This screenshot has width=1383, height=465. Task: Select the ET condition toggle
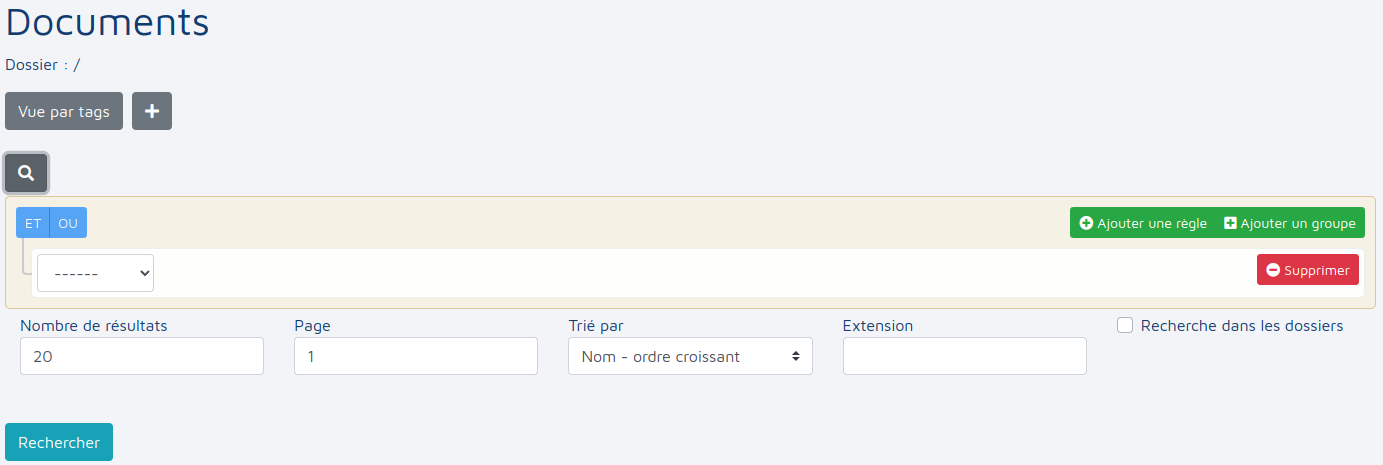point(33,223)
